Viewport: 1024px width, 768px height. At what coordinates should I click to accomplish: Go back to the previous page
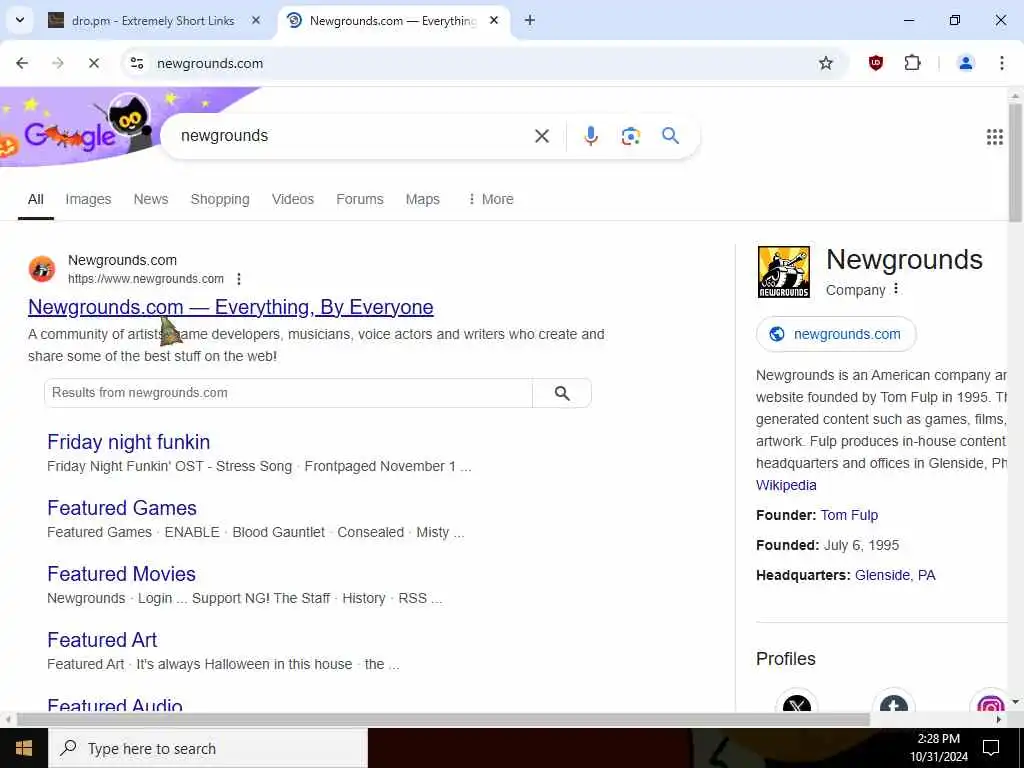click(22, 63)
